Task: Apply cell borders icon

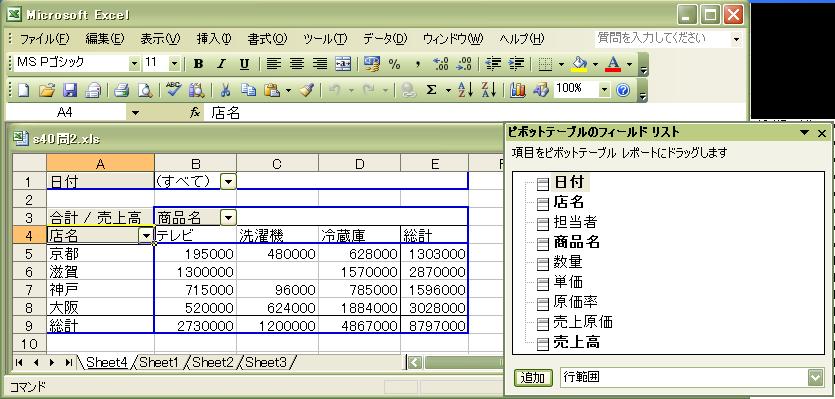Action: [x=544, y=64]
